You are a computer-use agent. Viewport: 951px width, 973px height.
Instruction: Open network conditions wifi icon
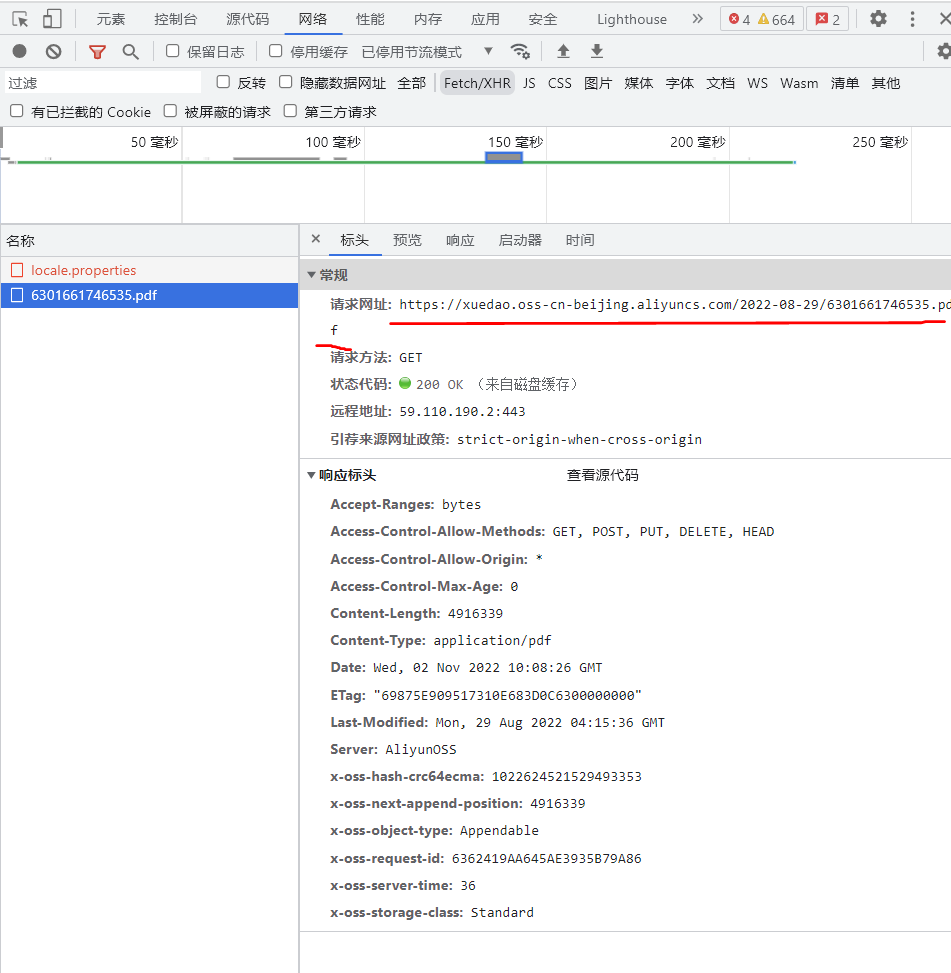point(520,52)
